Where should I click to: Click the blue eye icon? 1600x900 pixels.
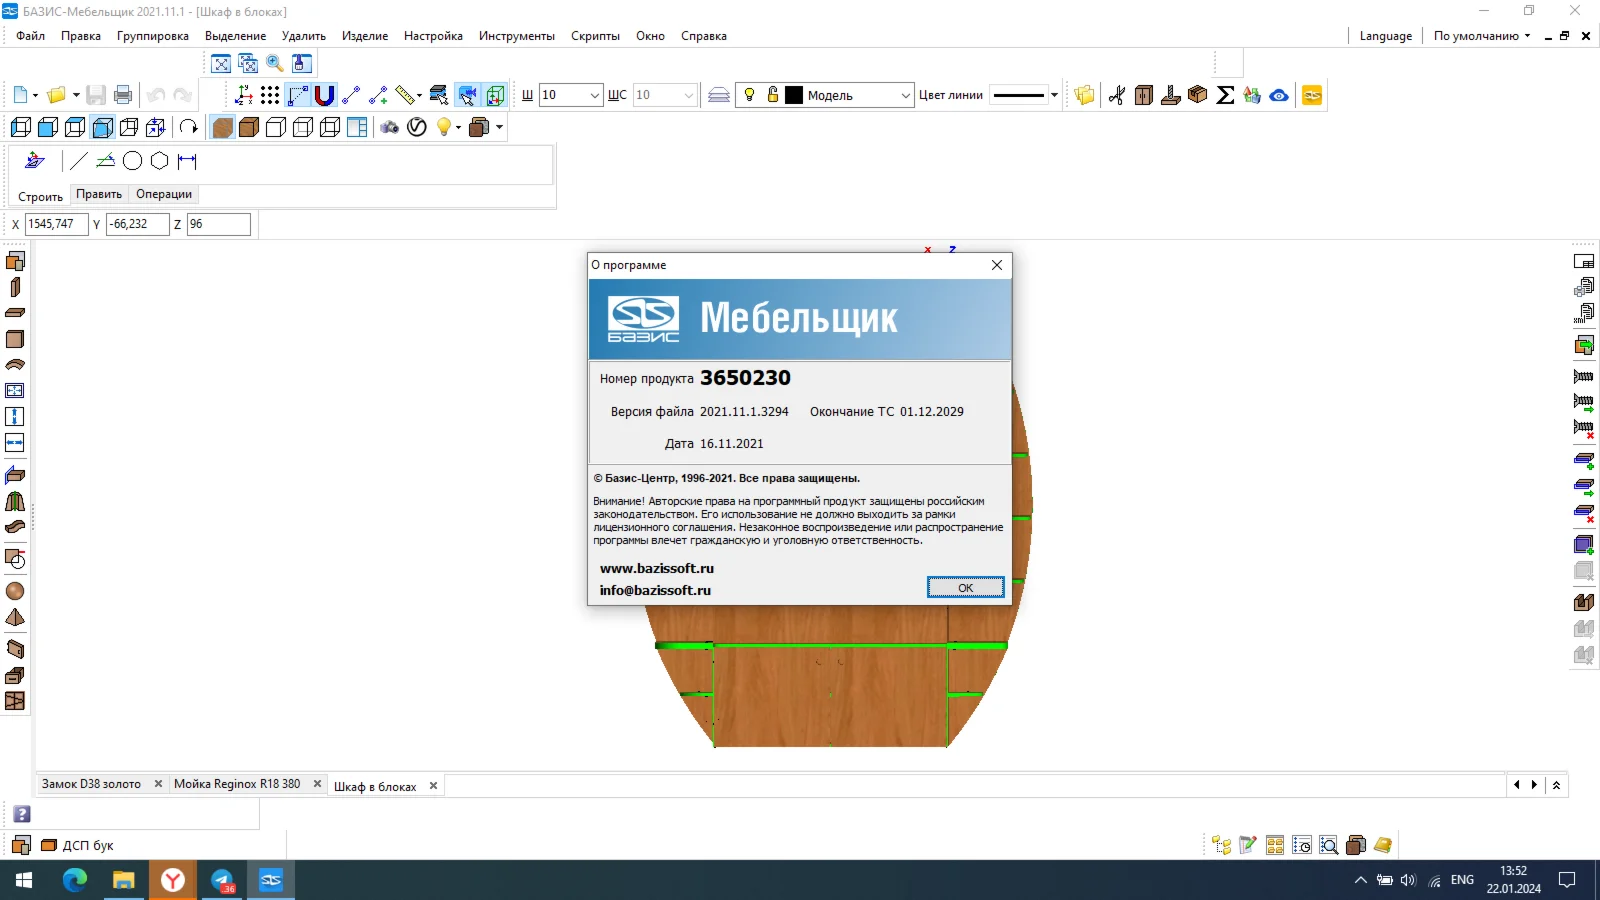pyautogui.click(x=1279, y=95)
